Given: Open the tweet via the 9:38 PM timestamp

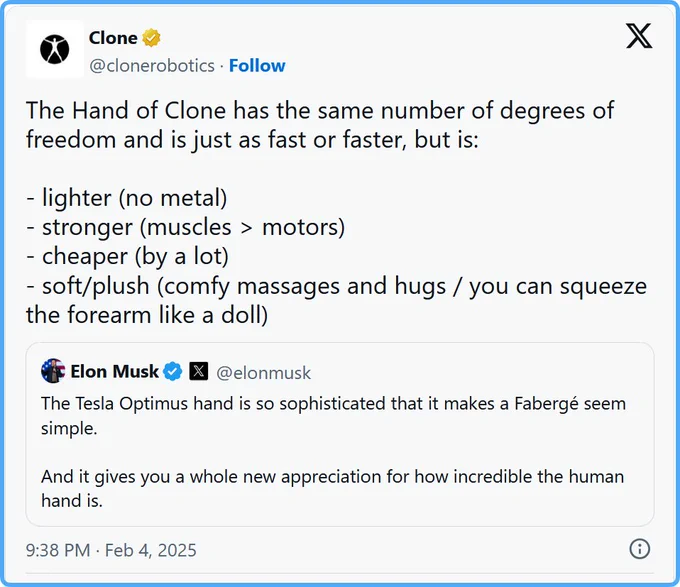Looking at the screenshot, I should pos(58,550).
